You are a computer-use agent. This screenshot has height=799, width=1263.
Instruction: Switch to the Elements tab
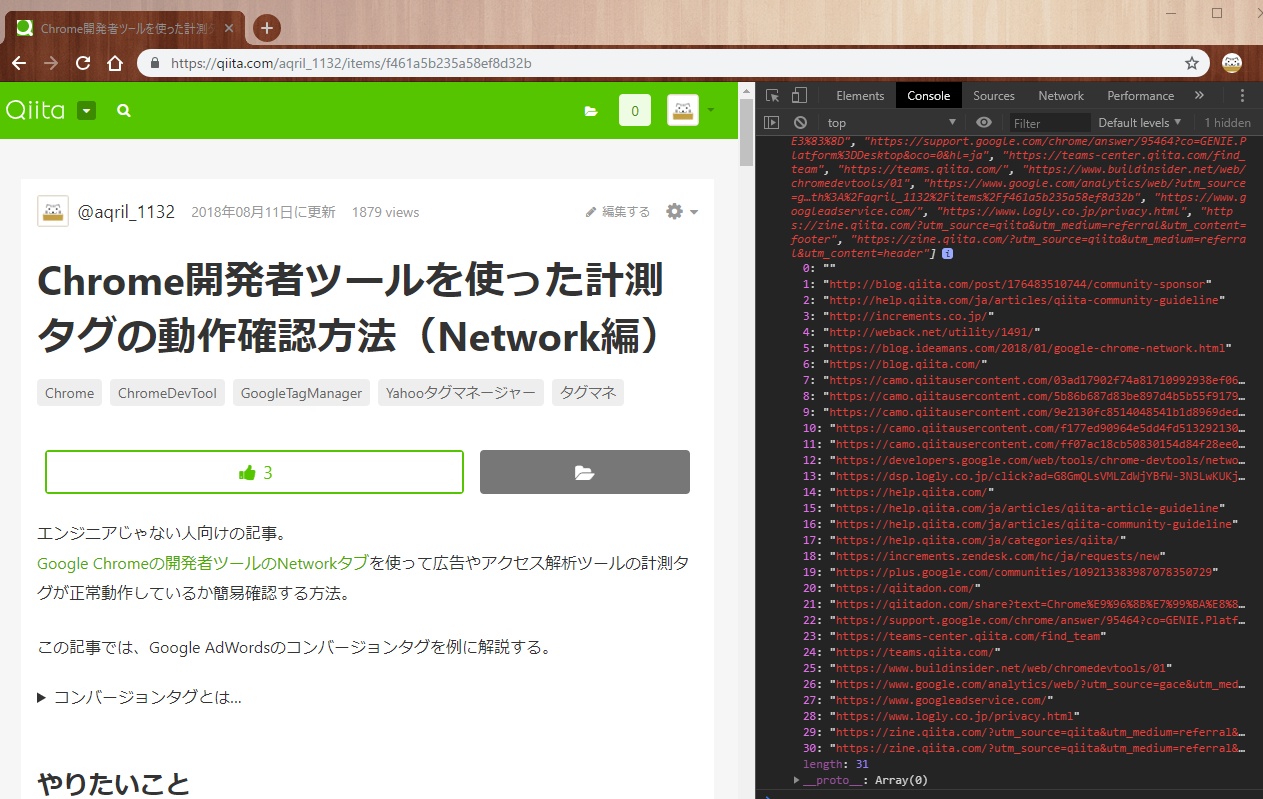click(x=860, y=96)
